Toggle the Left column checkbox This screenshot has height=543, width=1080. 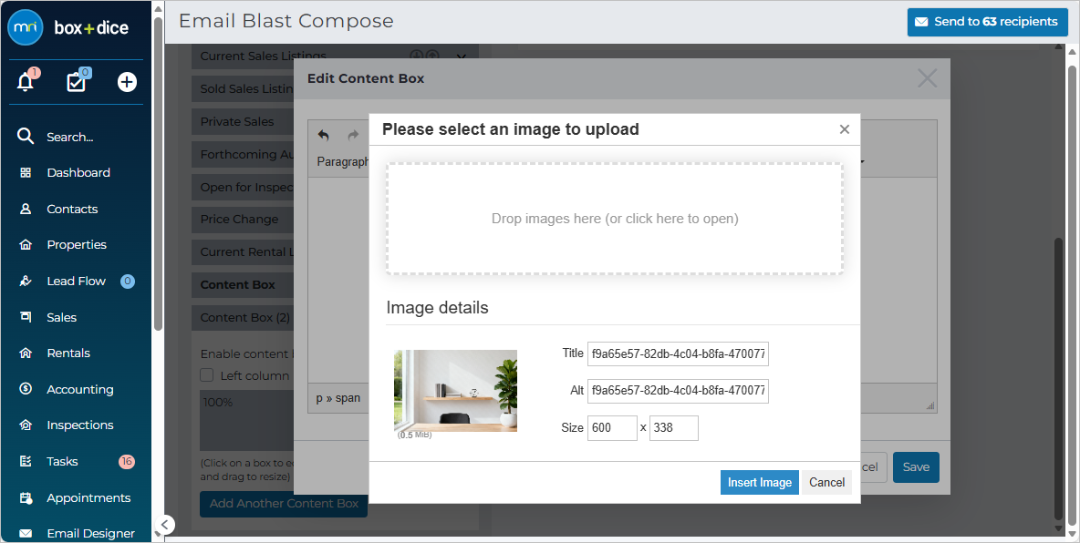click(207, 376)
